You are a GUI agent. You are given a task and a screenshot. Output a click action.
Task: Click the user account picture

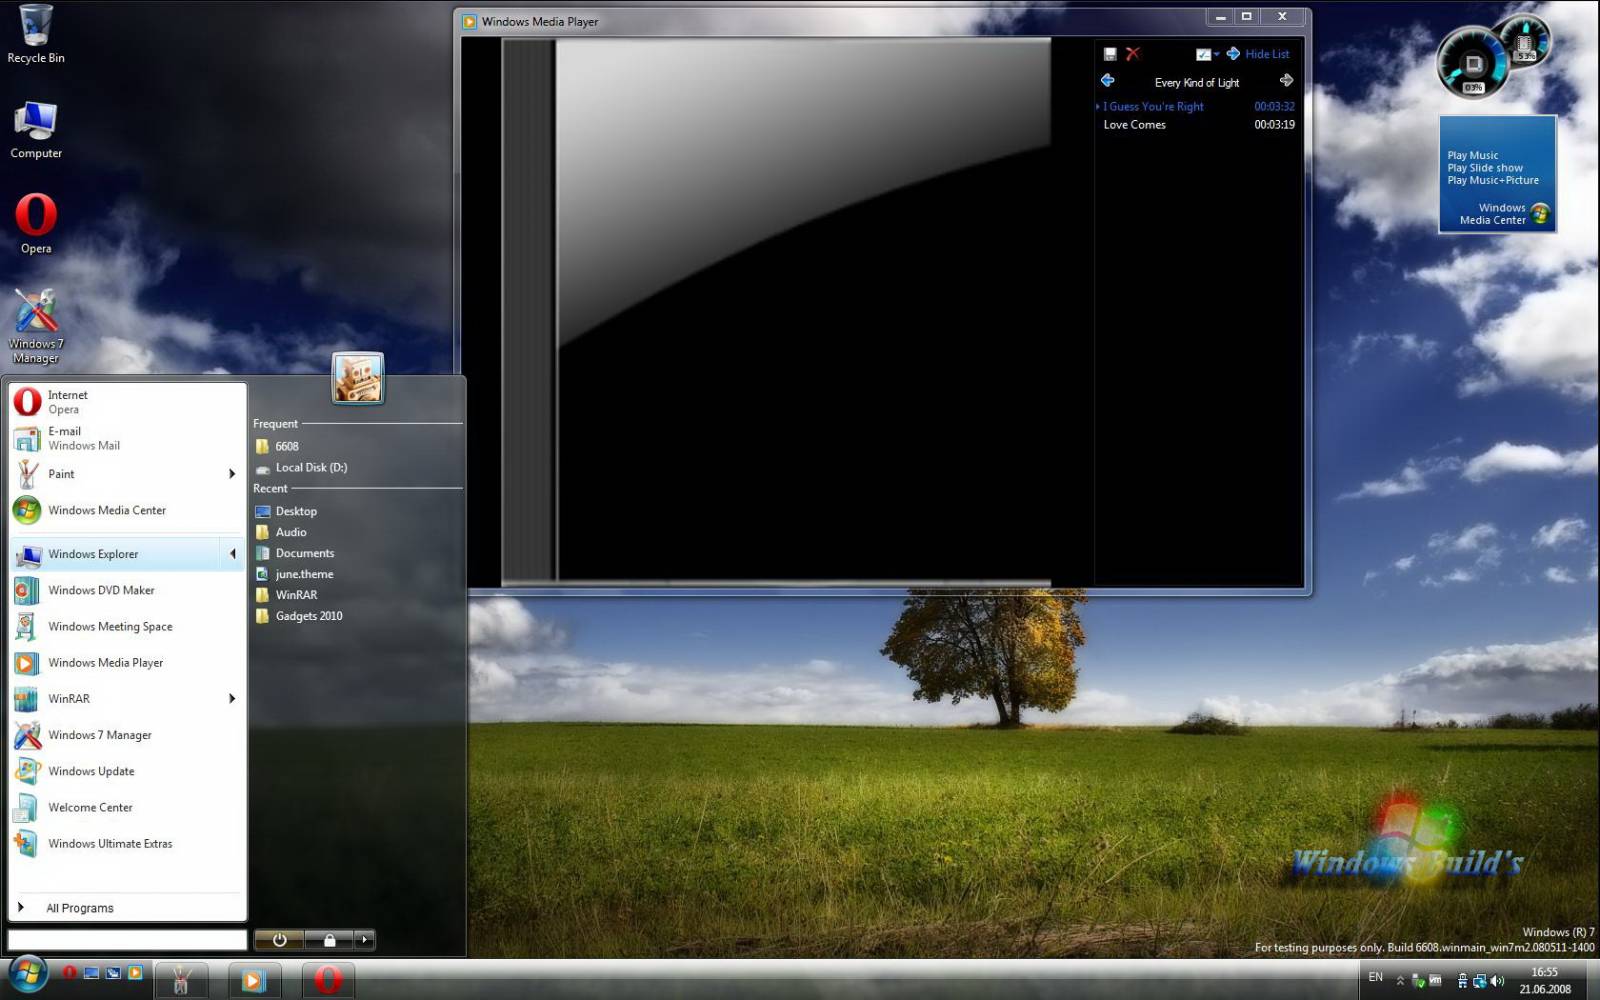pyautogui.click(x=358, y=378)
